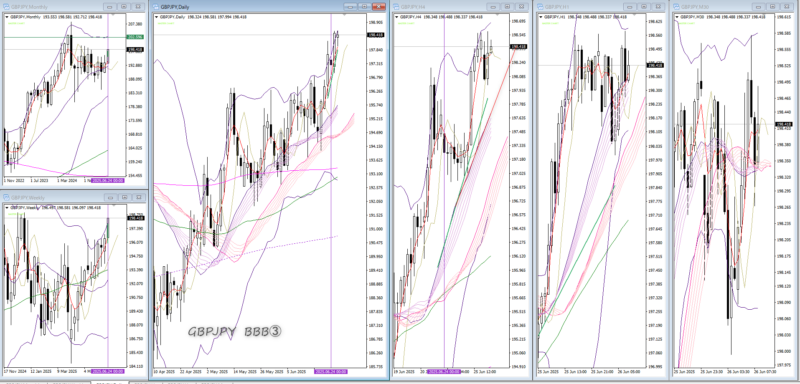Close the GBPJPY,H1 chart window
This screenshot has height=384, width=800.
point(658,7)
